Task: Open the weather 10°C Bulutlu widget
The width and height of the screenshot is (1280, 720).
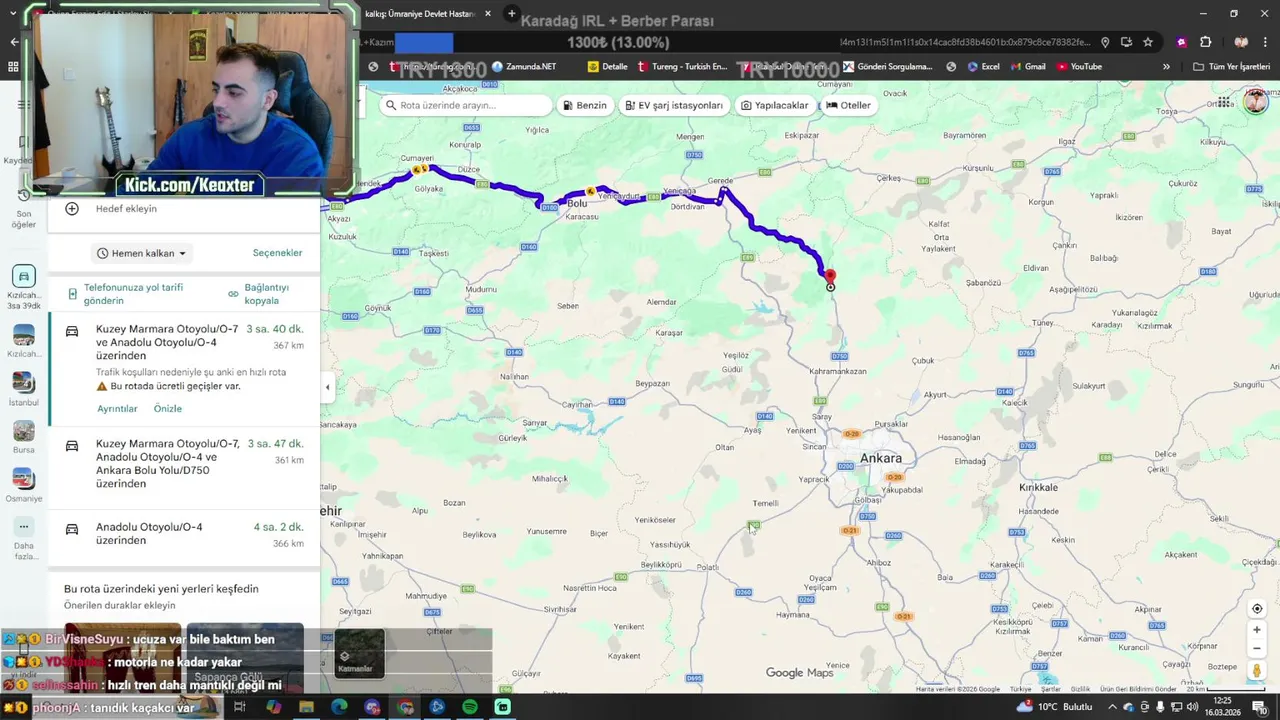Action: [1056, 707]
